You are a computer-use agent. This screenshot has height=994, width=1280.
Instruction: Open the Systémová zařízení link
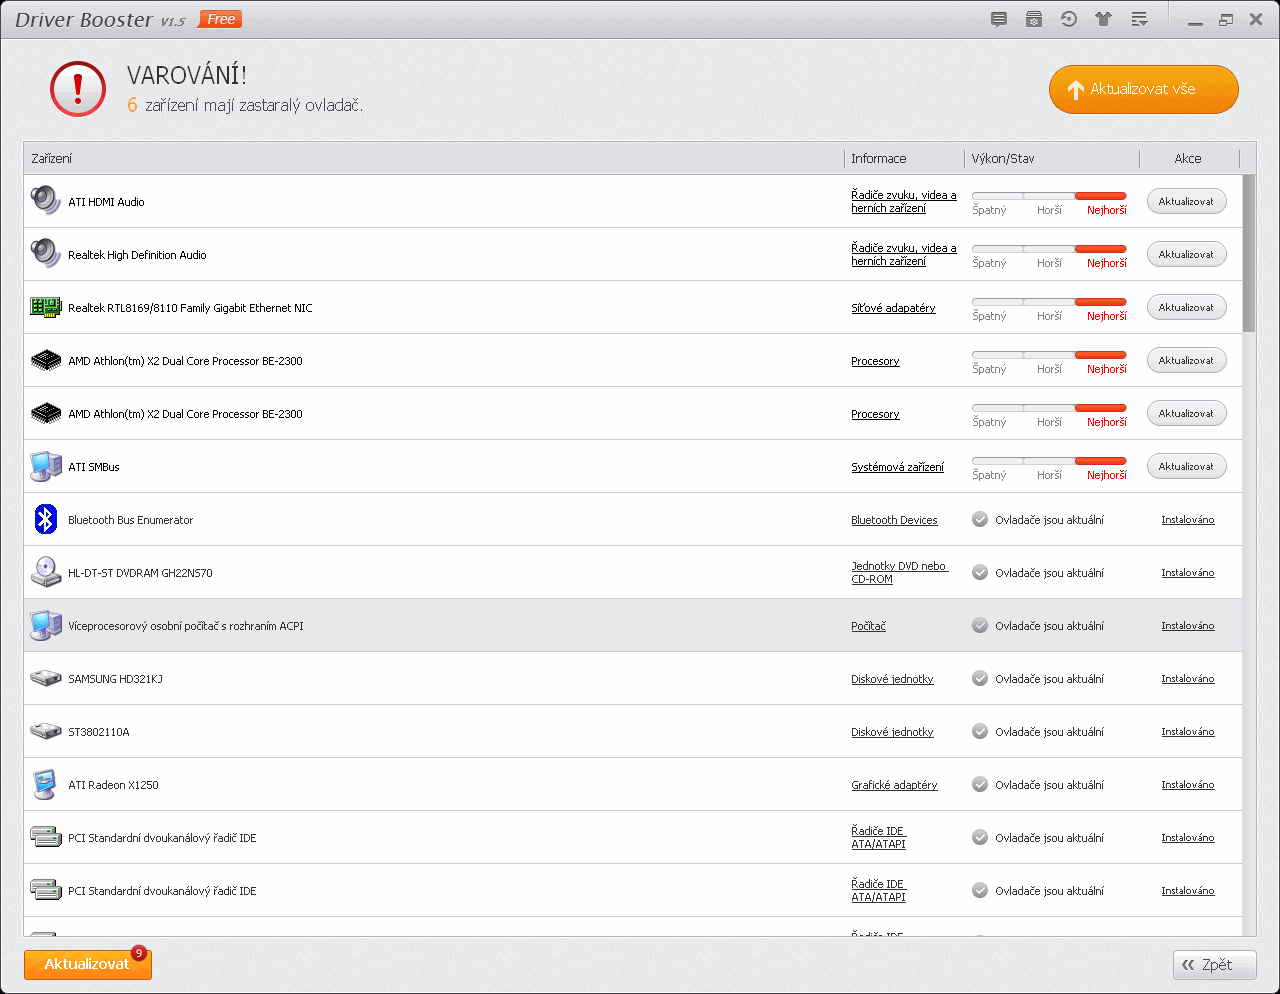pyautogui.click(x=897, y=467)
